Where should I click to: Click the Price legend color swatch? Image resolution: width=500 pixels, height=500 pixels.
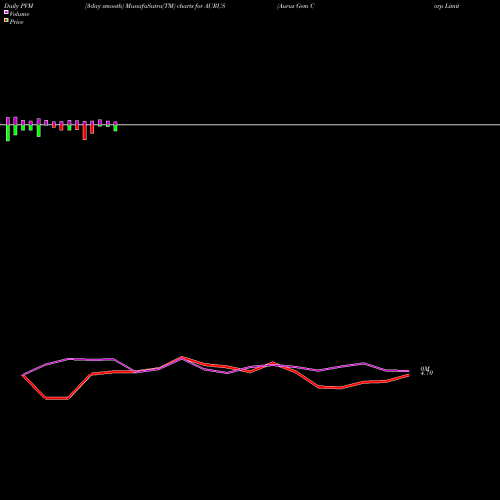coord(6,20)
